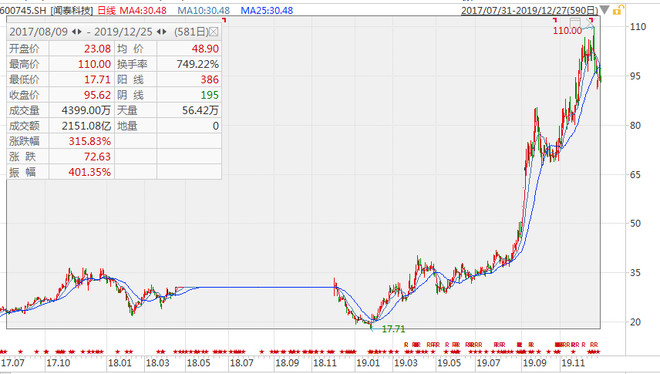Step end date 2019/12/25 backward
Viewport: 660px width, 374px height.
(x=159, y=32)
